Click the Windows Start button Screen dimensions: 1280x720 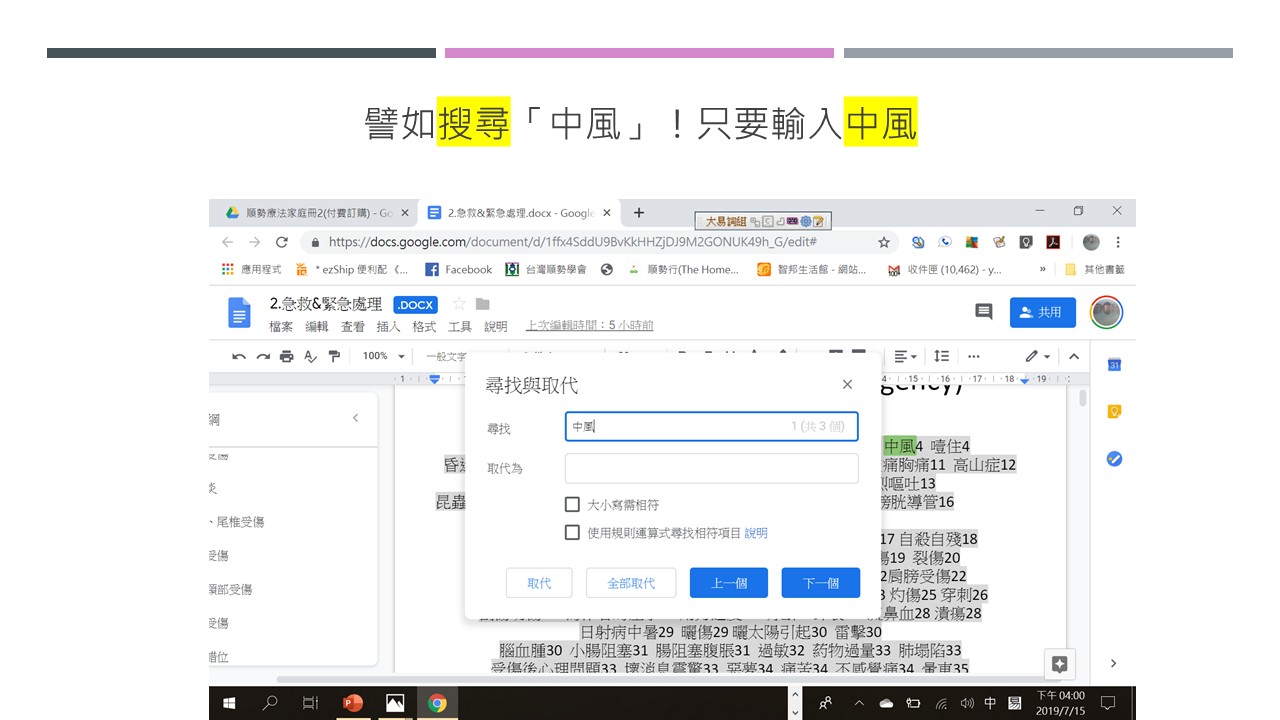(229, 703)
